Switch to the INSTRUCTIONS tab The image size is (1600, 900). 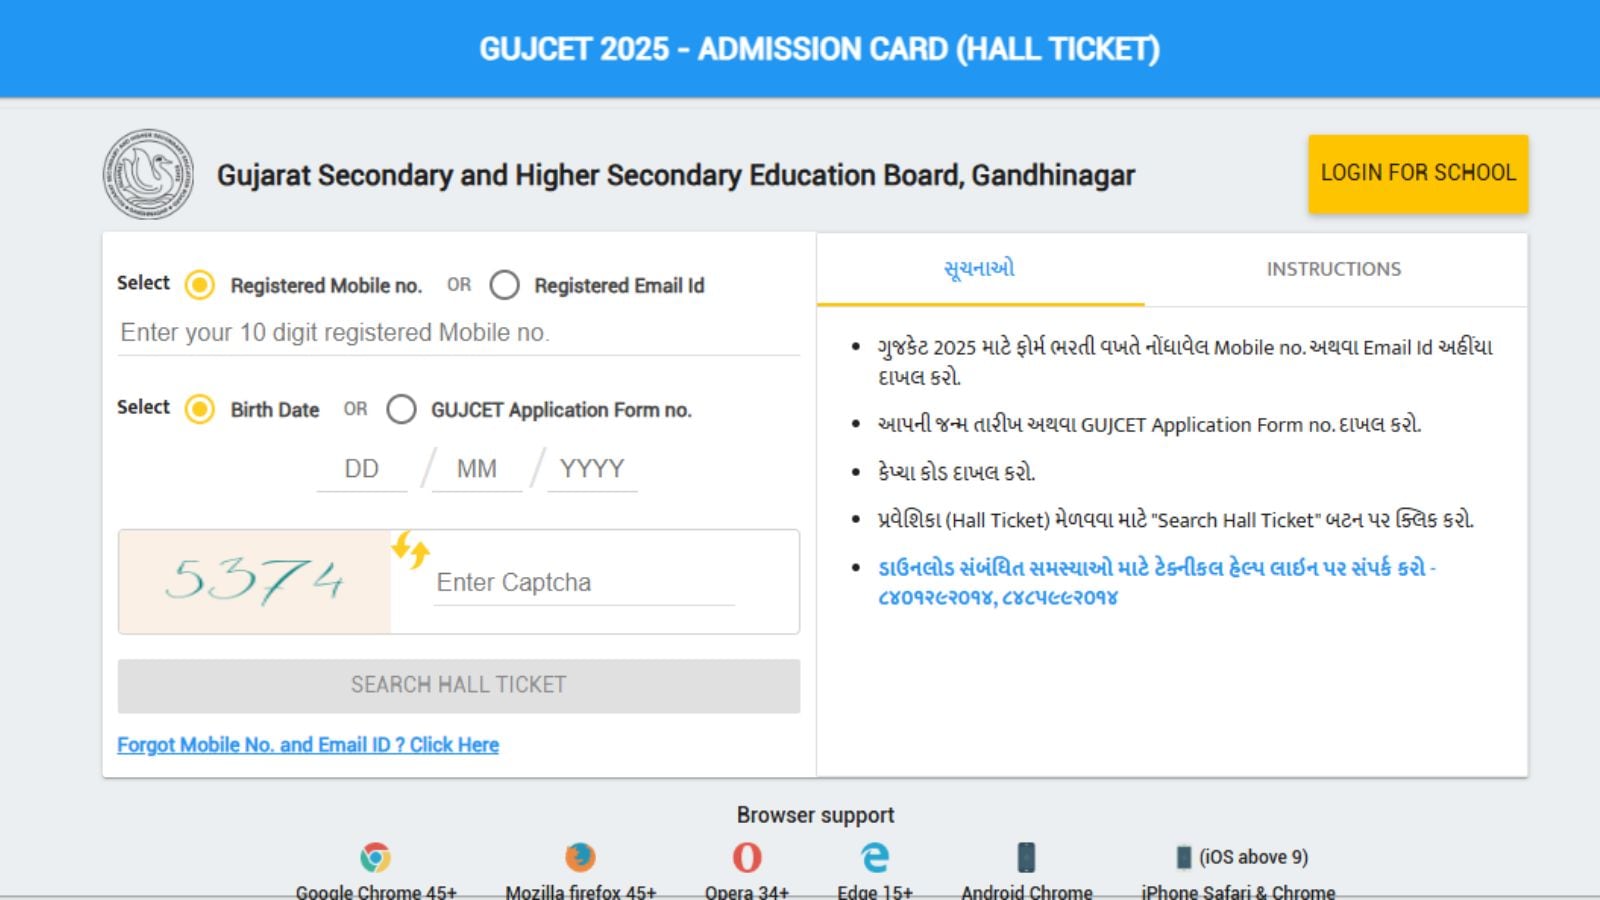[1334, 269]
